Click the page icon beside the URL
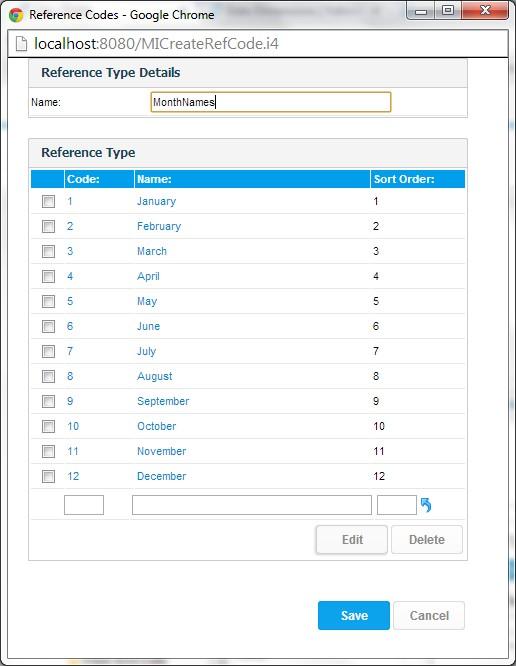This screenshot has height=666, width=516. coord(21,44)
